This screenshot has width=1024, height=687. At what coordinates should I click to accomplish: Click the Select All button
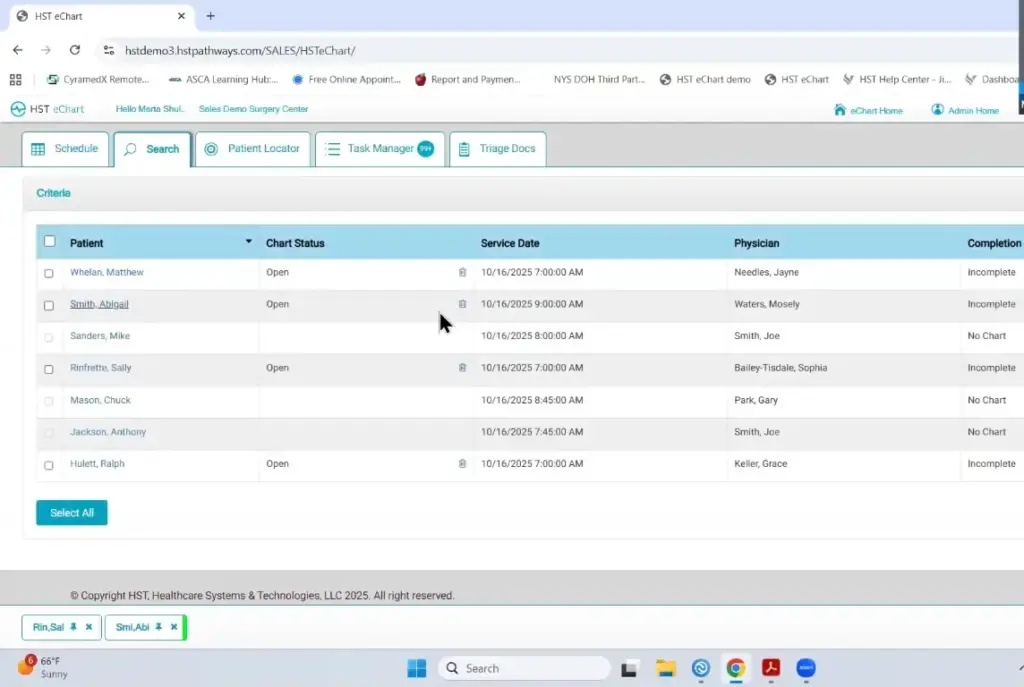click(72, 513)
